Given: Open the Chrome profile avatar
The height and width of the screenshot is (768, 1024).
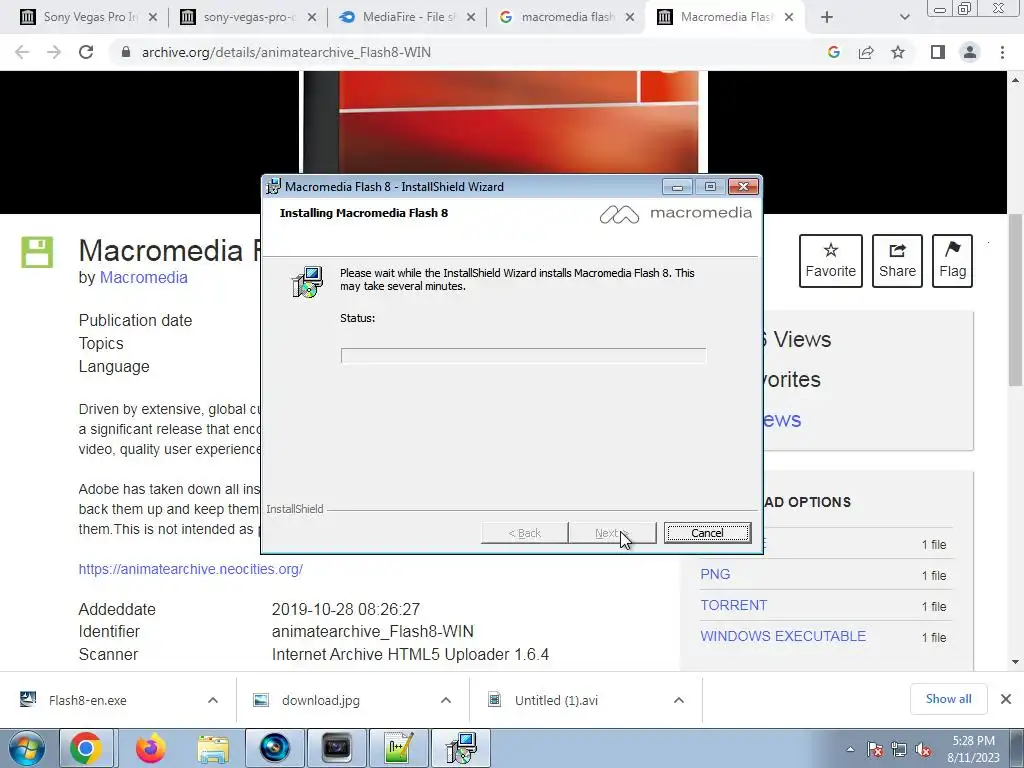Looking at the screenshot, I should pyautogui.click(x=970, y=52).
